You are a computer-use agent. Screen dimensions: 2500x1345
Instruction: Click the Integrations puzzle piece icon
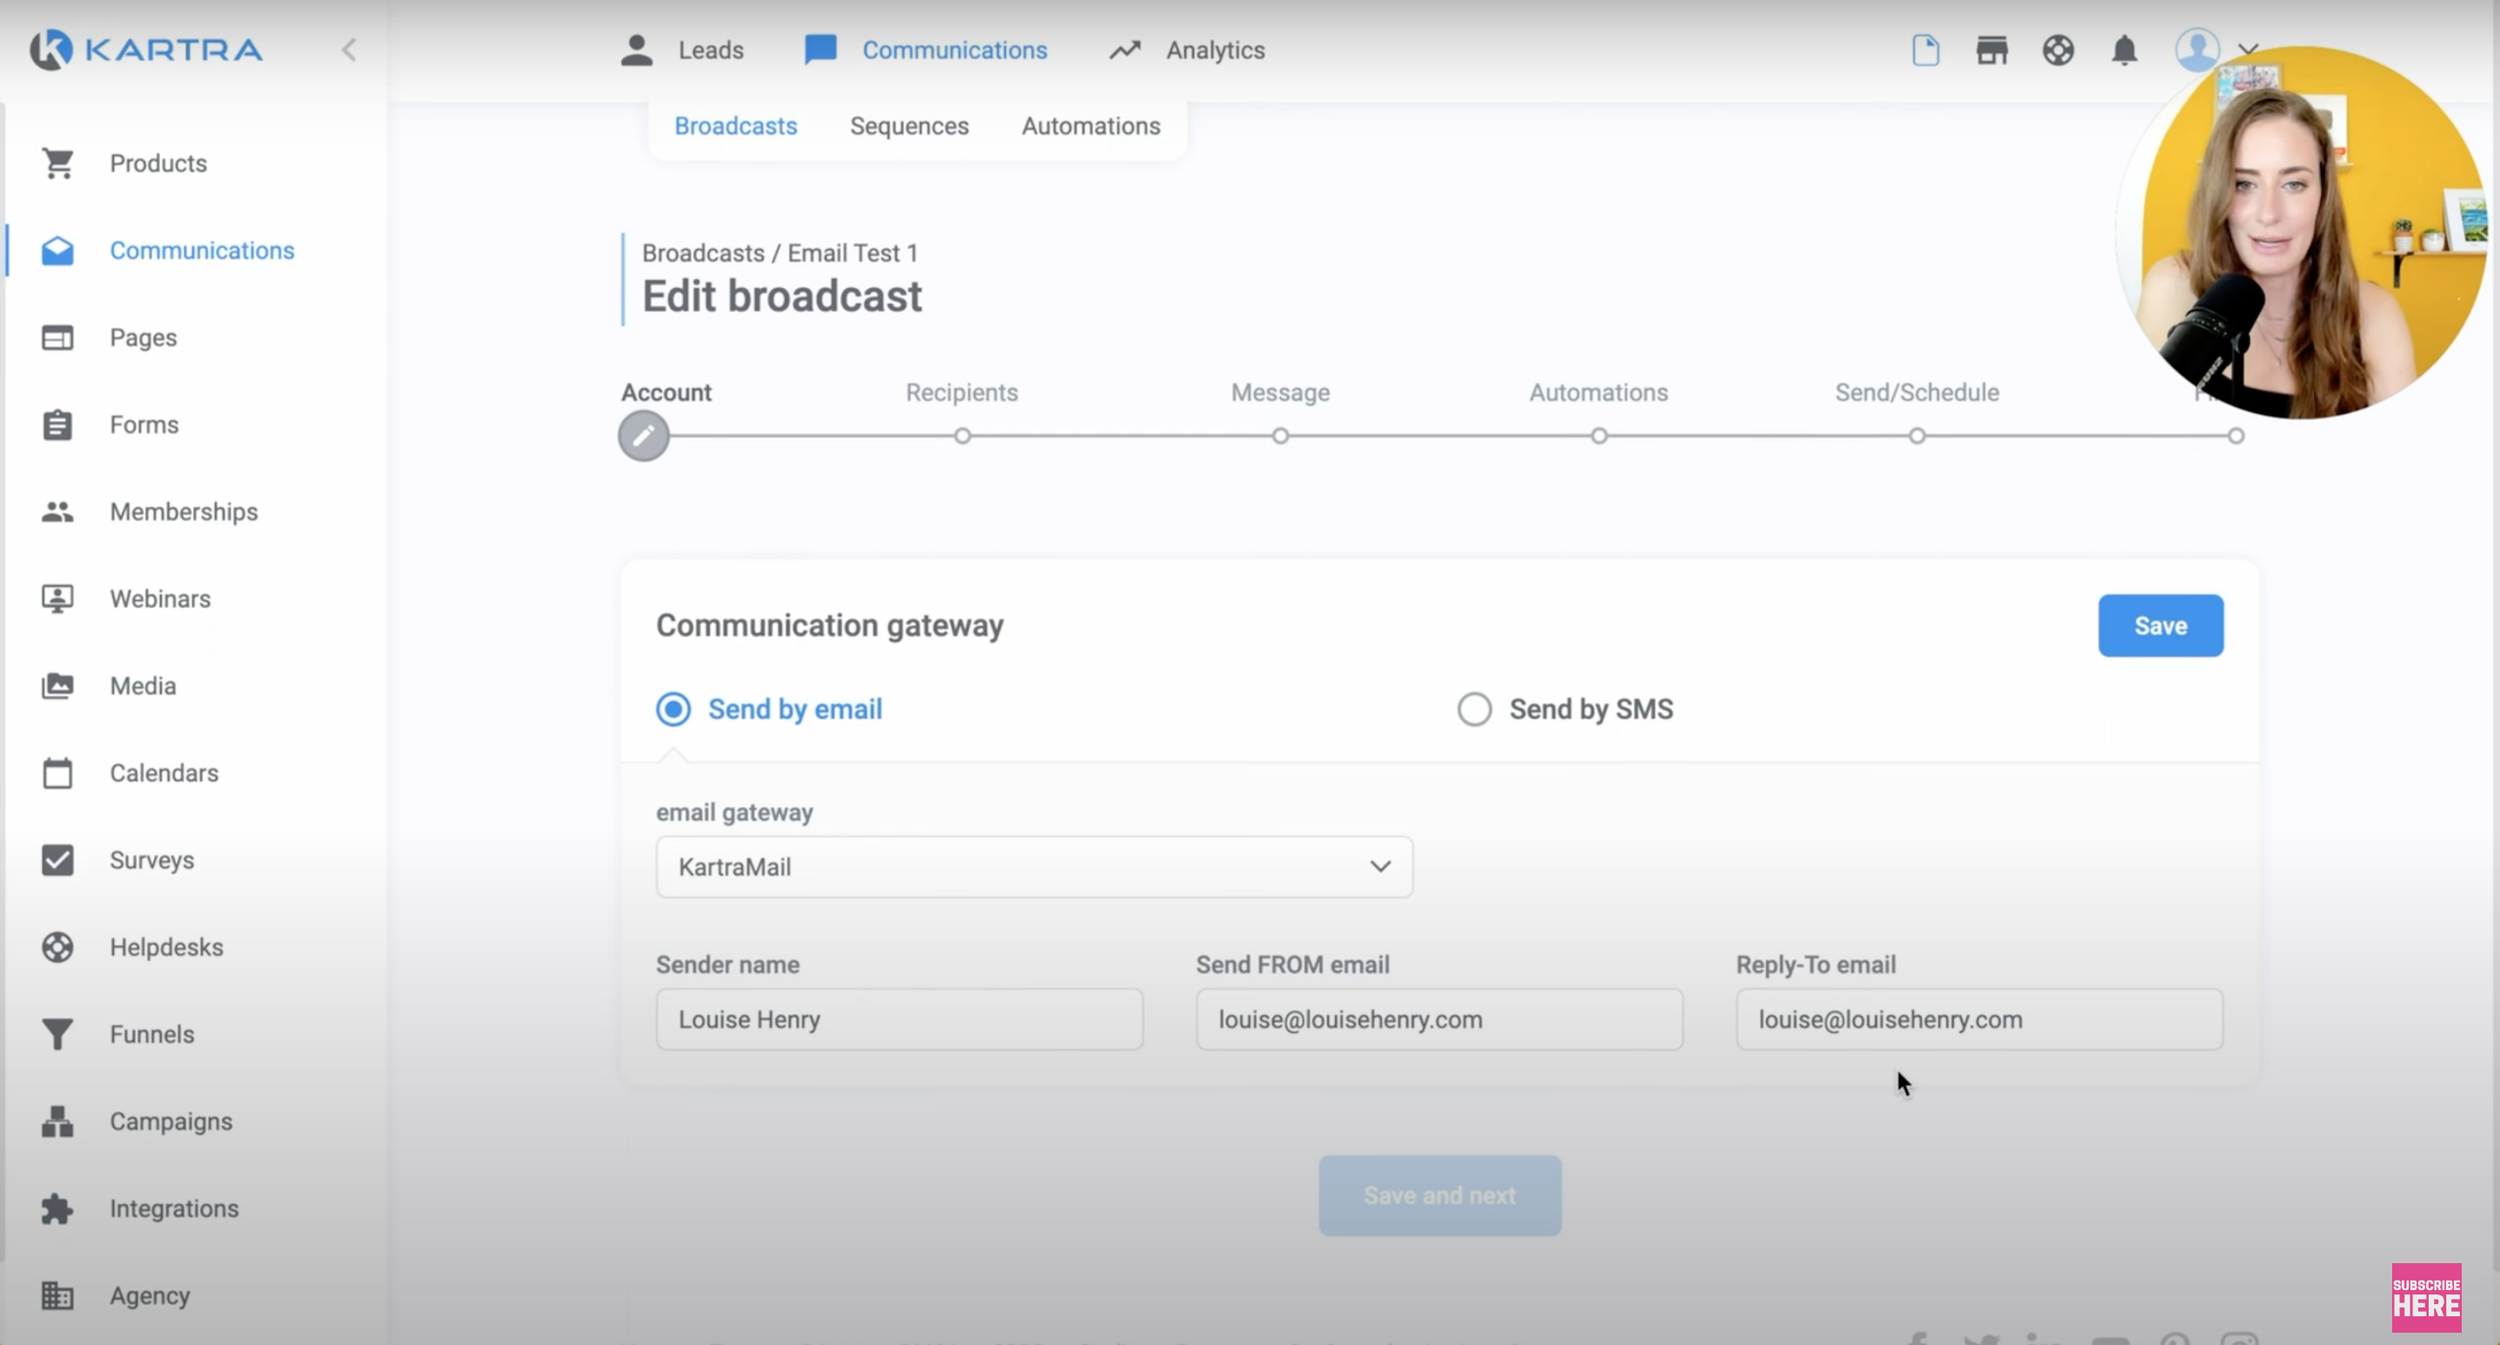[x=58, y=1208]
